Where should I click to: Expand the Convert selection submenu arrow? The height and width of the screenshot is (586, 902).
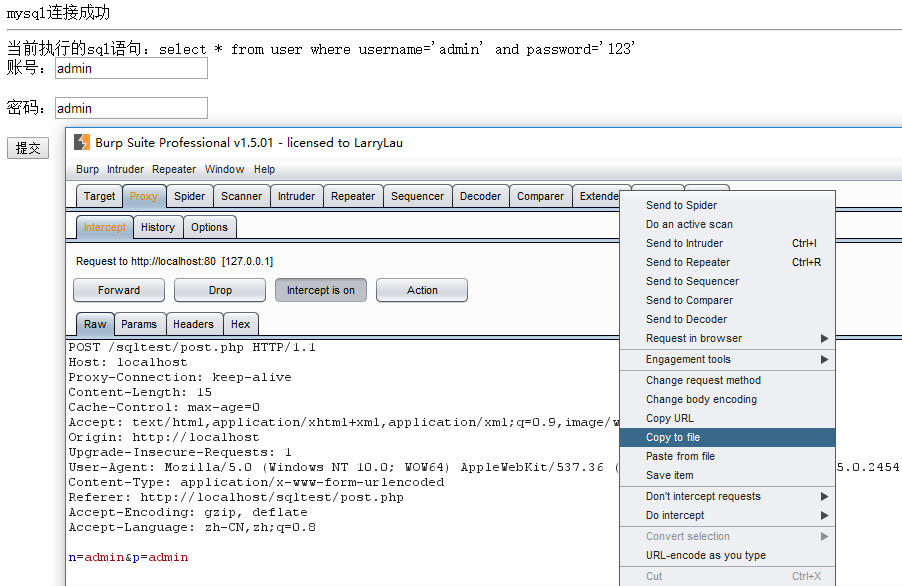click(x=824, y=536)
